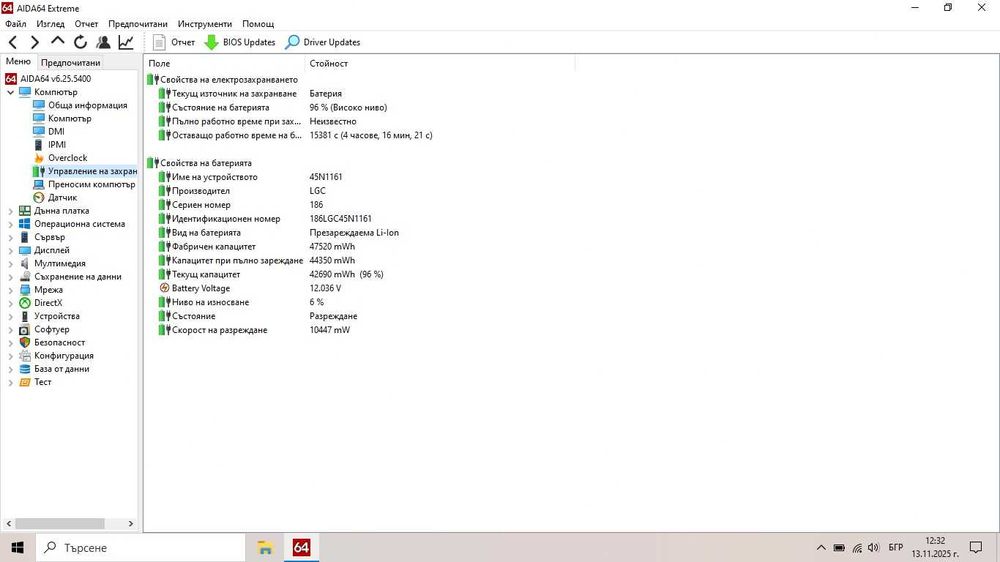Click the Конфигурация icon in tree
The width and height of the screenshot is (1000, 562).
(x=25, y=356)
